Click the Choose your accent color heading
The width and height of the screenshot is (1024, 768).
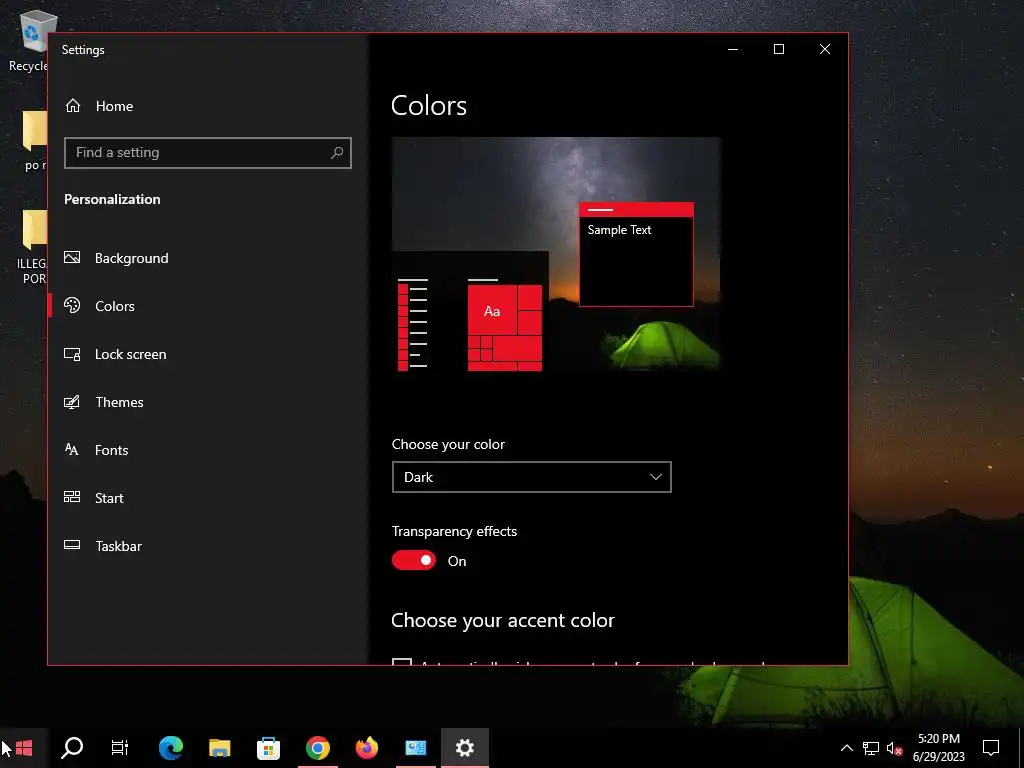coord(503,620)
